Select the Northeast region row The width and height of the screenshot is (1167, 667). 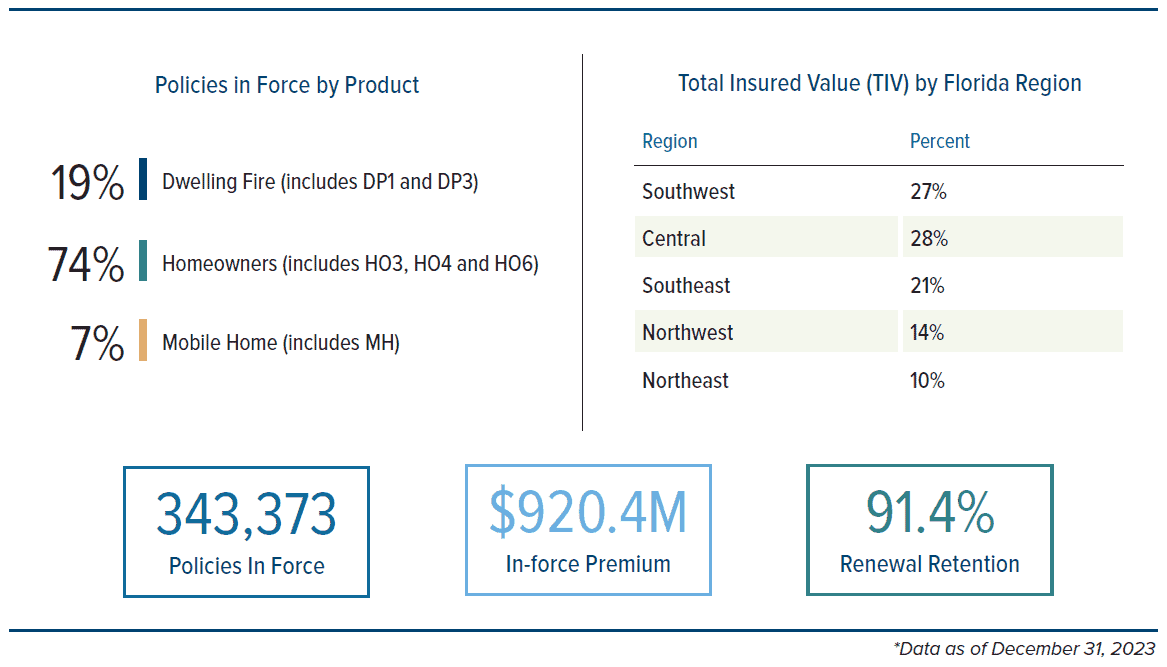coord(879,380)
